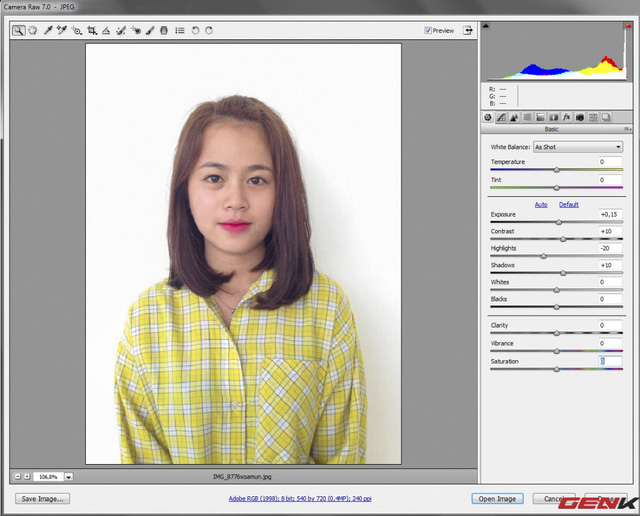Switch to the Lens Corrections tab
Screen dimensions: 640x516
pos(553,118)
